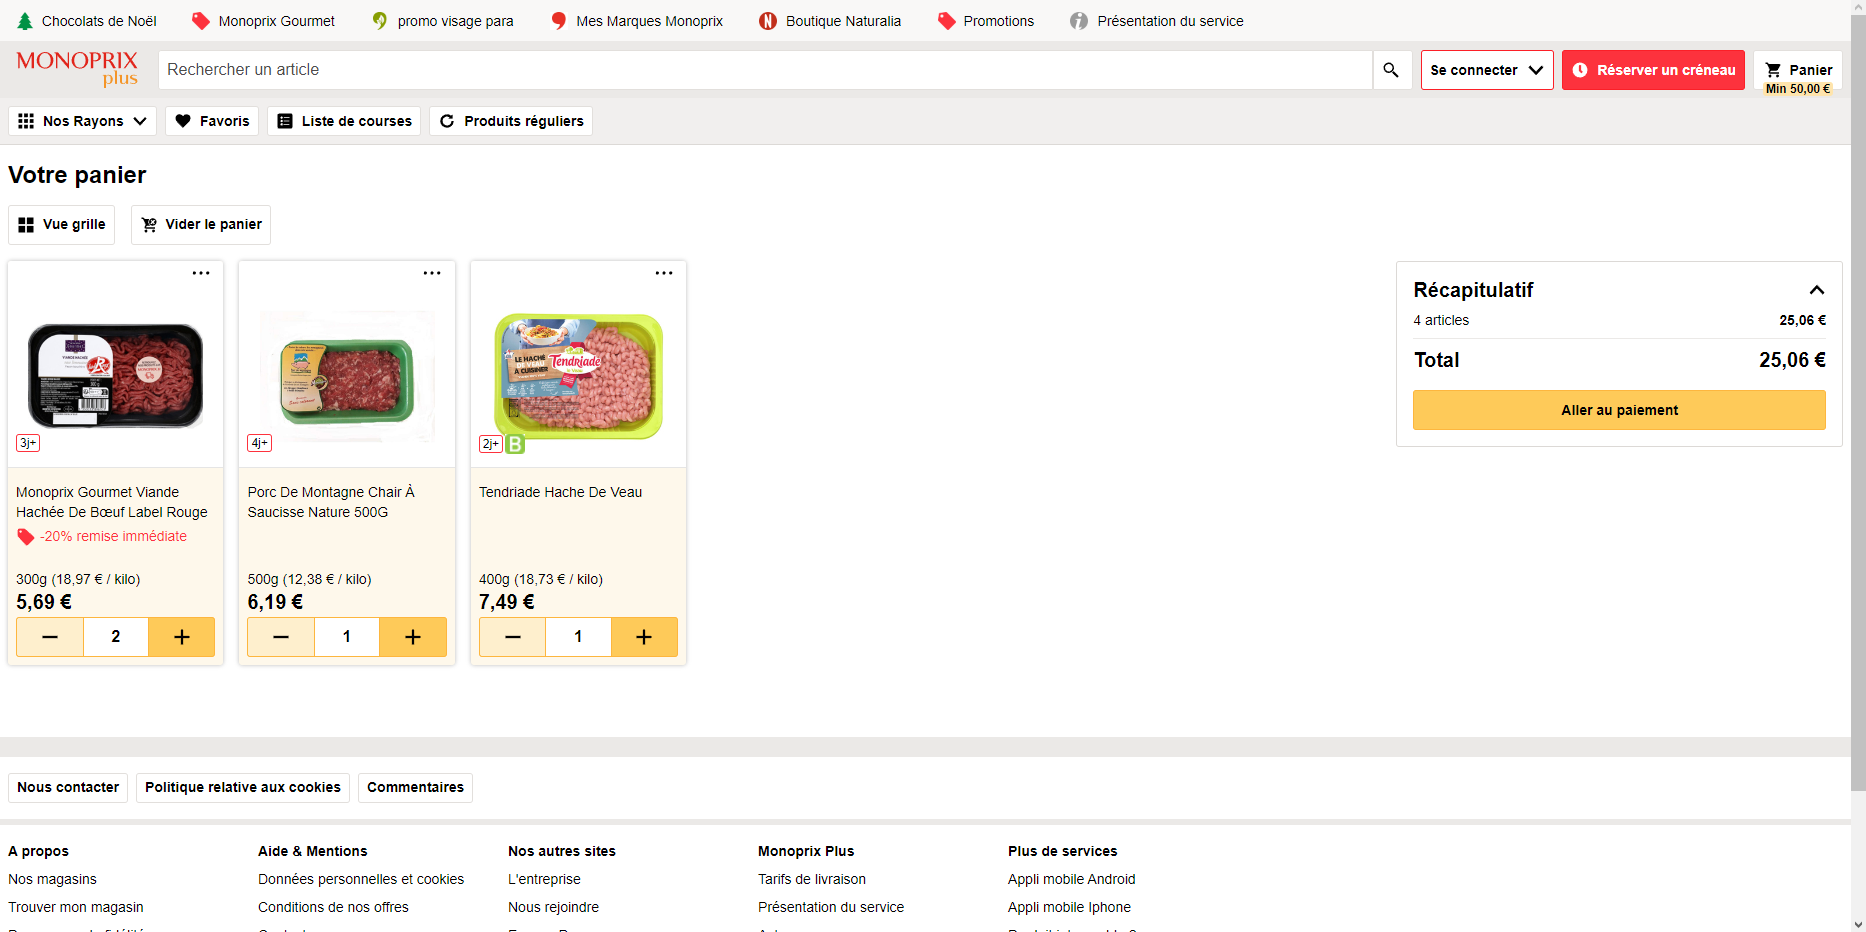Click quantity field of Porc De Montagne
This screenshot has height=932, width=1866.
pos(347,637)
